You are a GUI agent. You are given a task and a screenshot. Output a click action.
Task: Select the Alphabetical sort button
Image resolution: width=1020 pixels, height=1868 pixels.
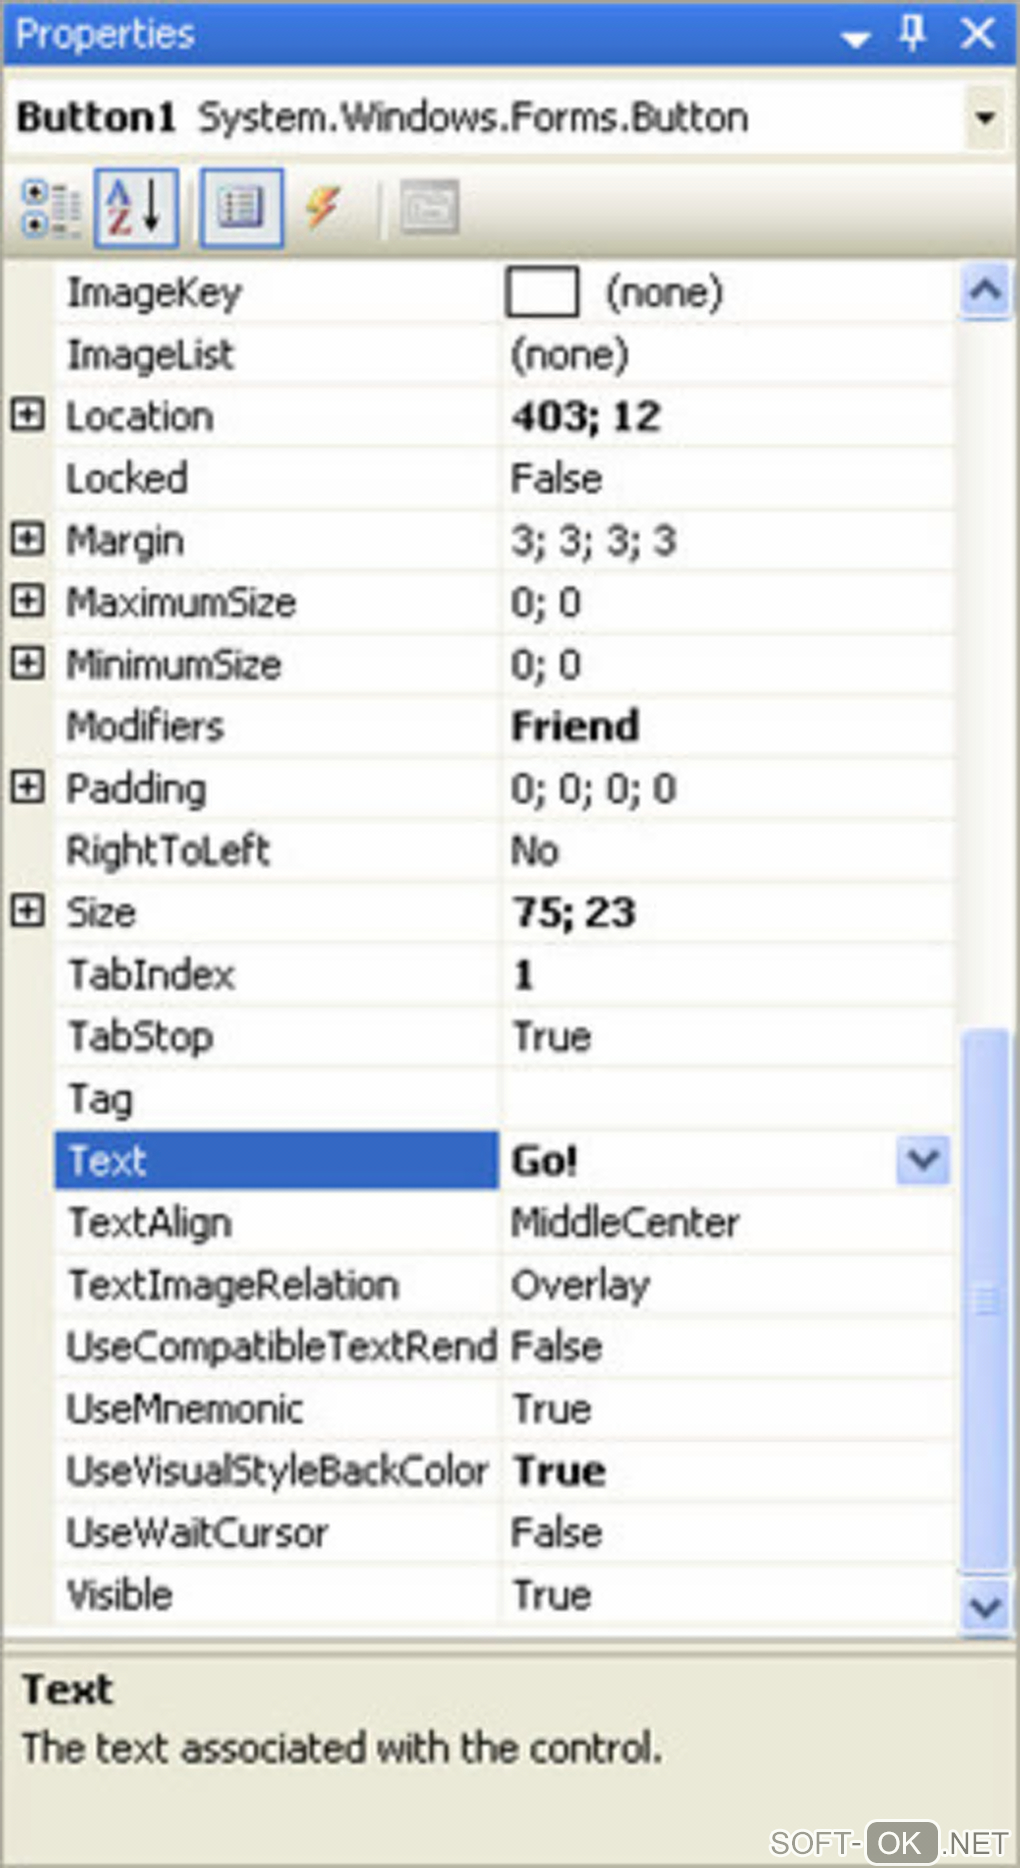[136, 208]
